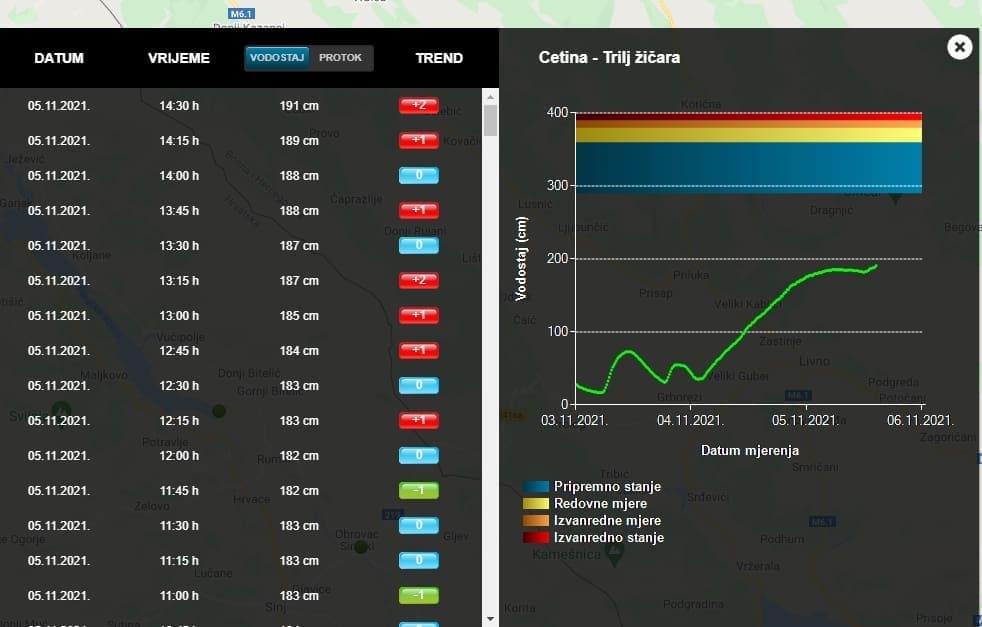
Task: Click the blue 0 badge at 12:30 h
Action: click(x=419, y=385)
